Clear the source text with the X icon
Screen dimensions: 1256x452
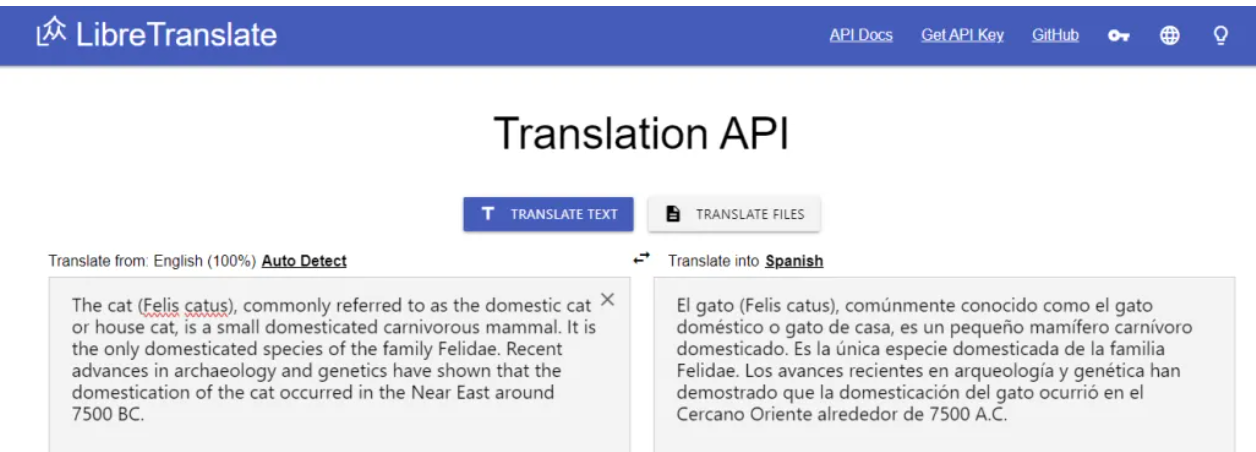(x=607, y=300)
